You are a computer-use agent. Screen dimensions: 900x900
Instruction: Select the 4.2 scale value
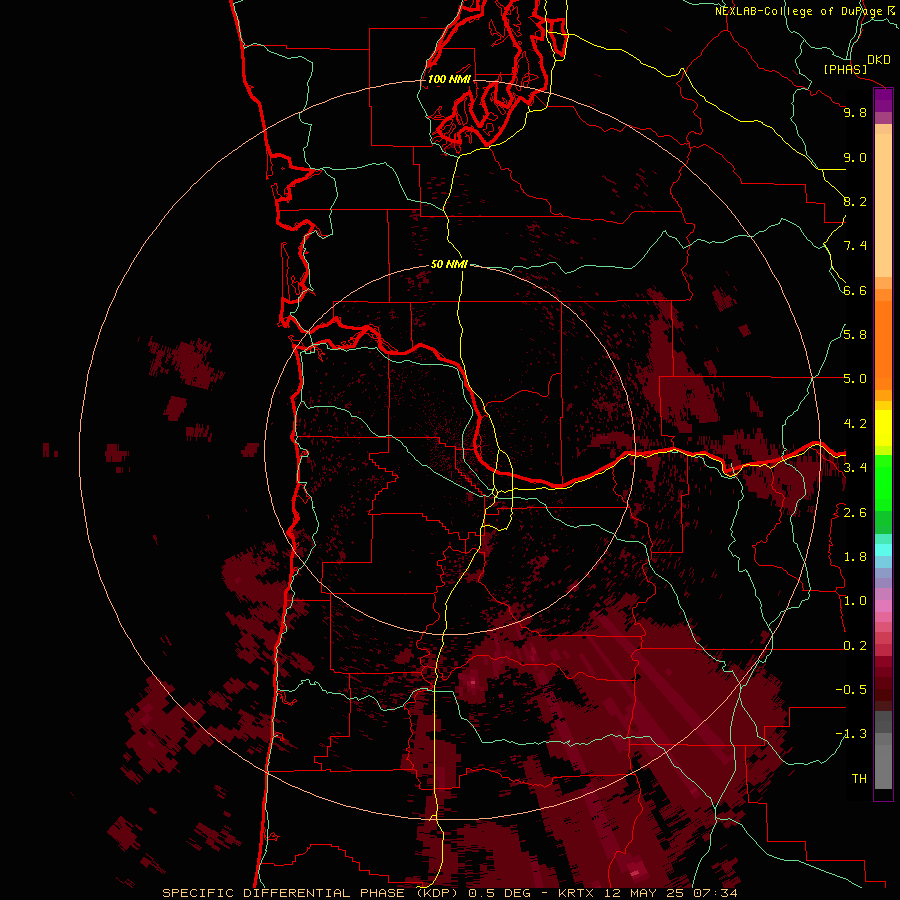(x=855, y=424)
